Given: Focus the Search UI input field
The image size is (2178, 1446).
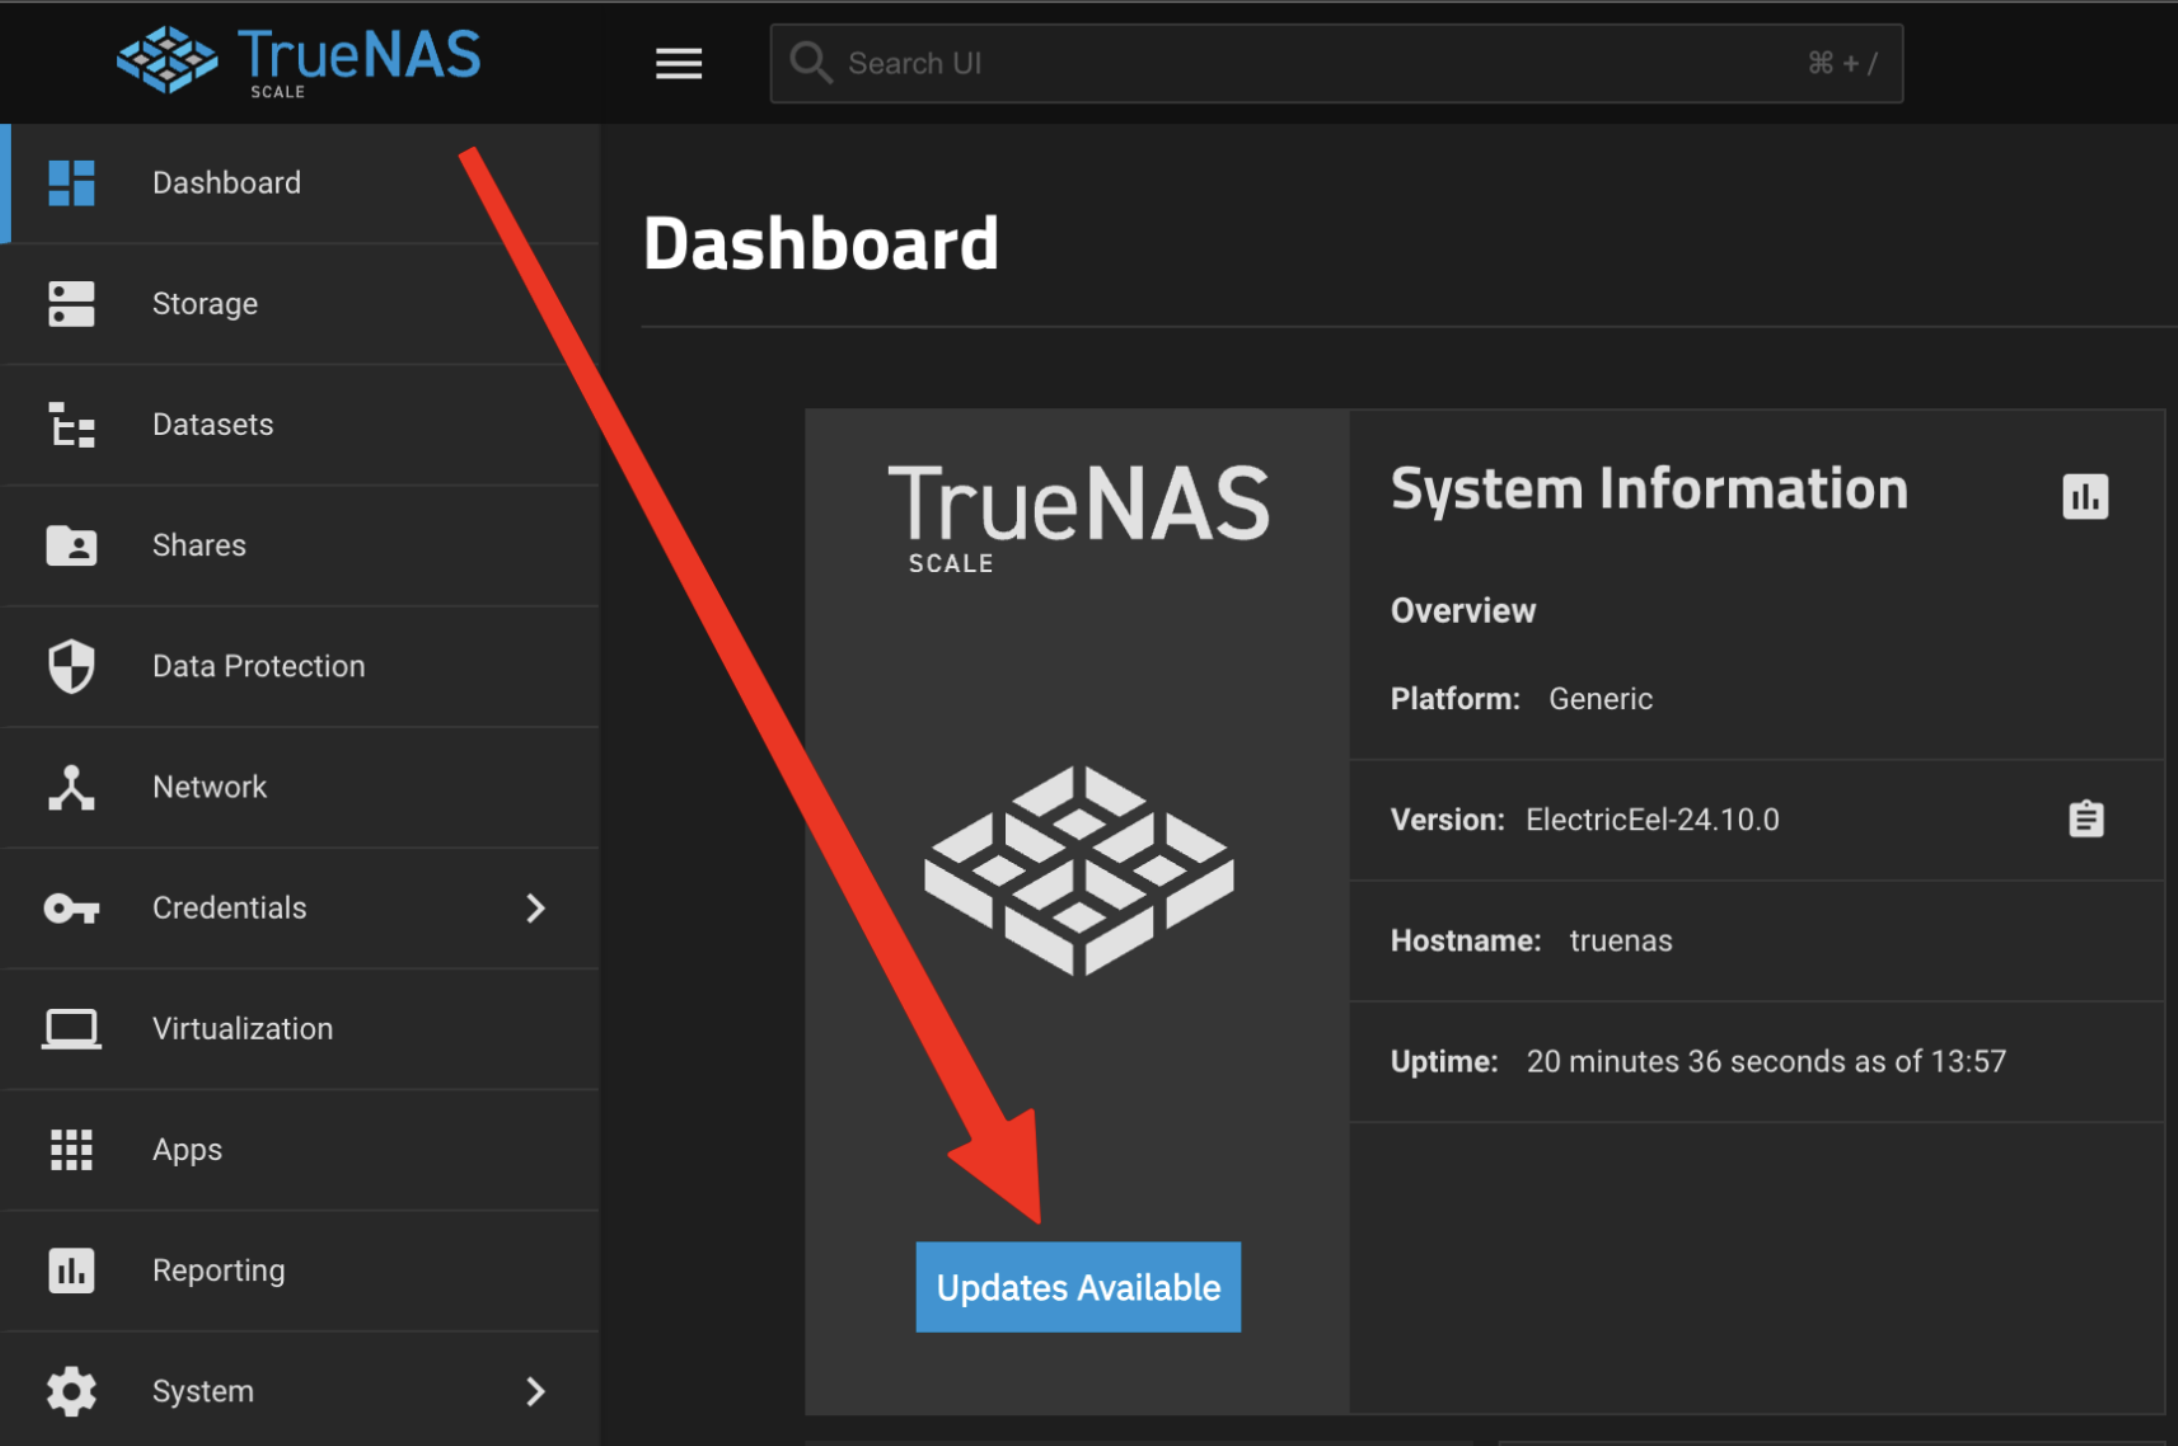Looking at the screenshot, I should pos(1320,64).
